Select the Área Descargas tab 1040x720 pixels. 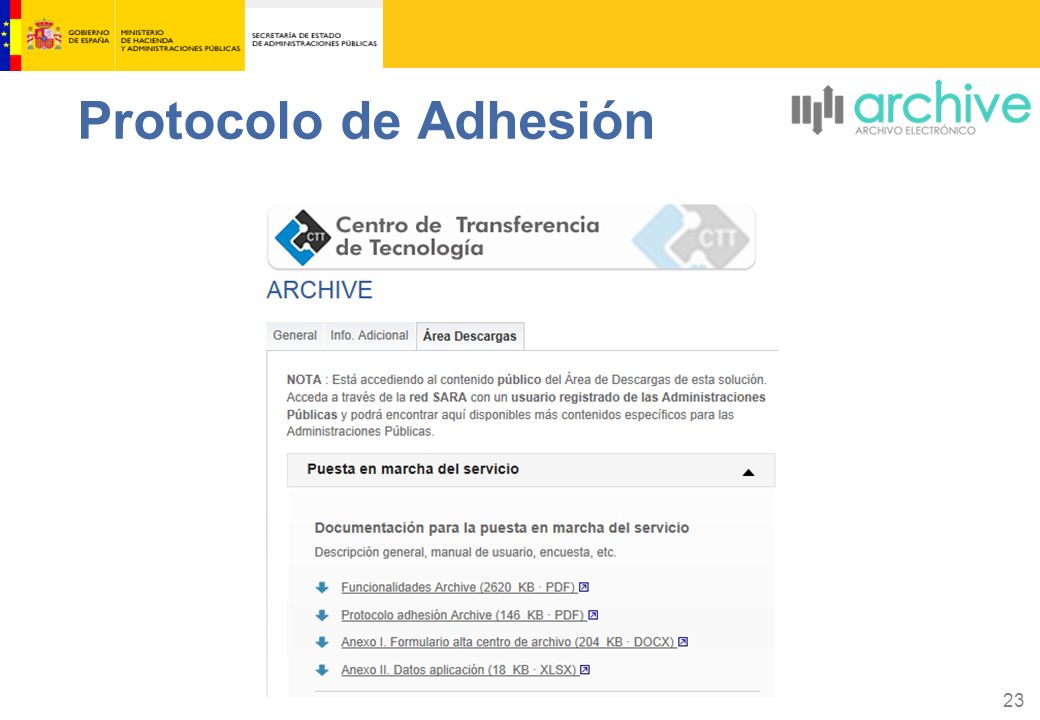(470, 336)
